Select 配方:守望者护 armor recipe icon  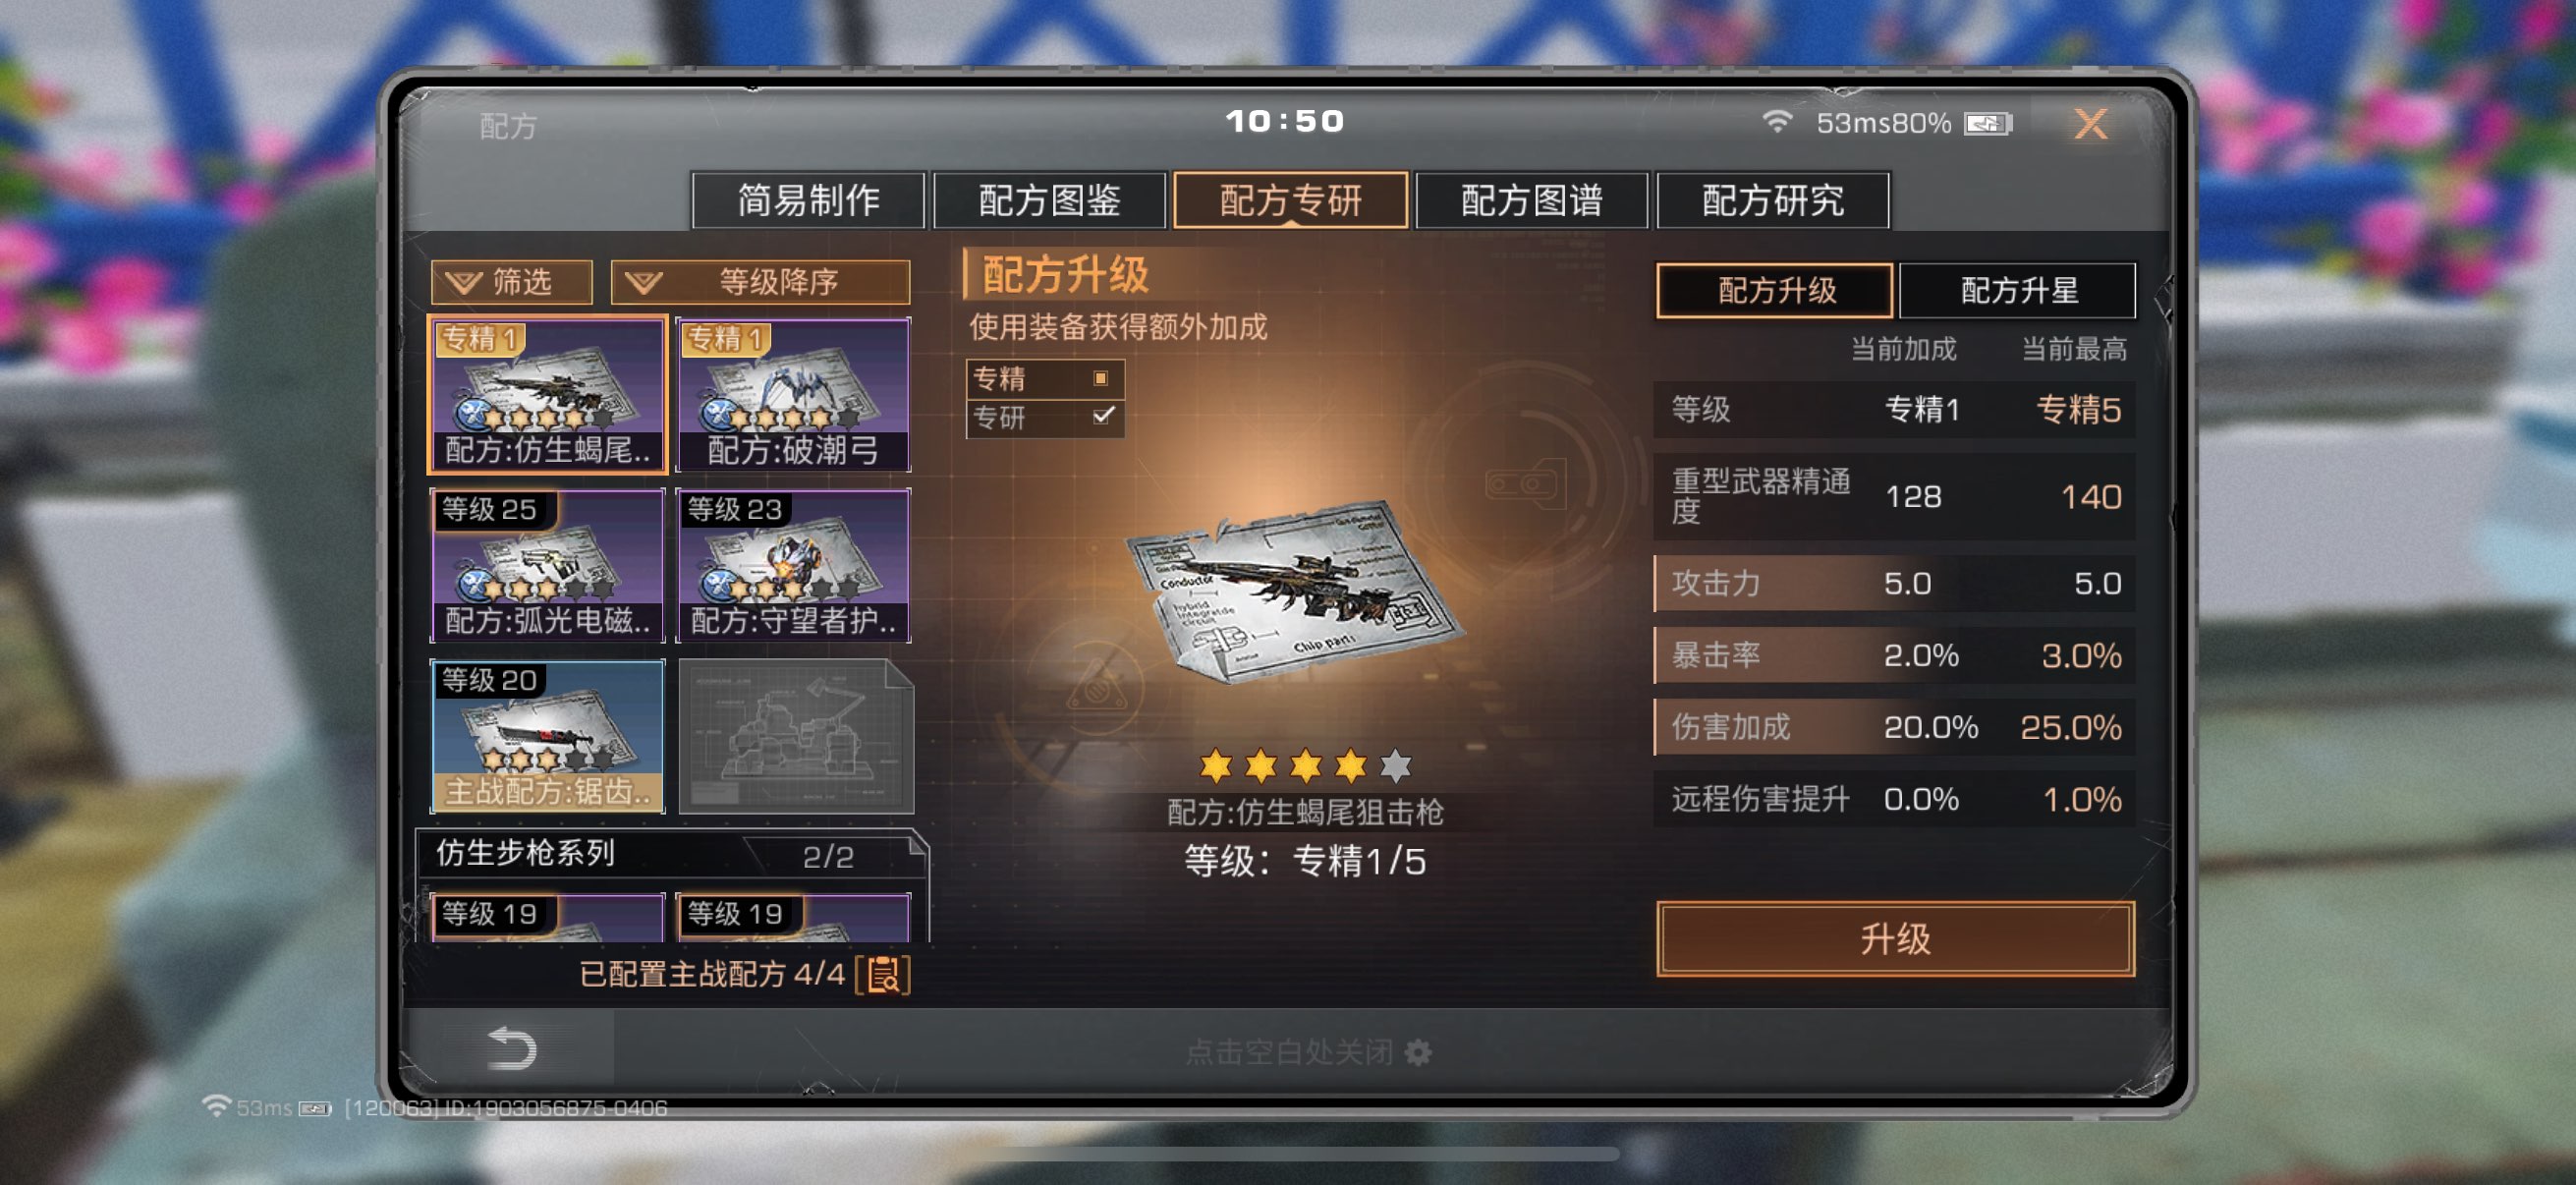point(794,565)
